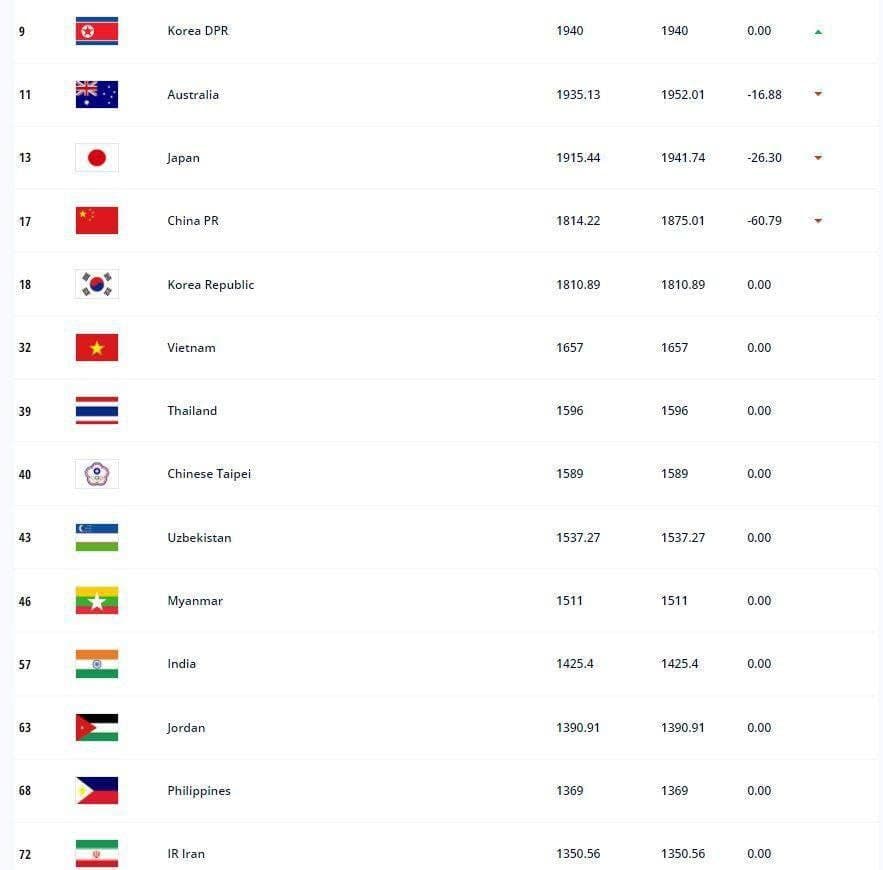Click the Vietnam flag icon
The width and height of the screenshot is (883, 870).
[97, 347]
